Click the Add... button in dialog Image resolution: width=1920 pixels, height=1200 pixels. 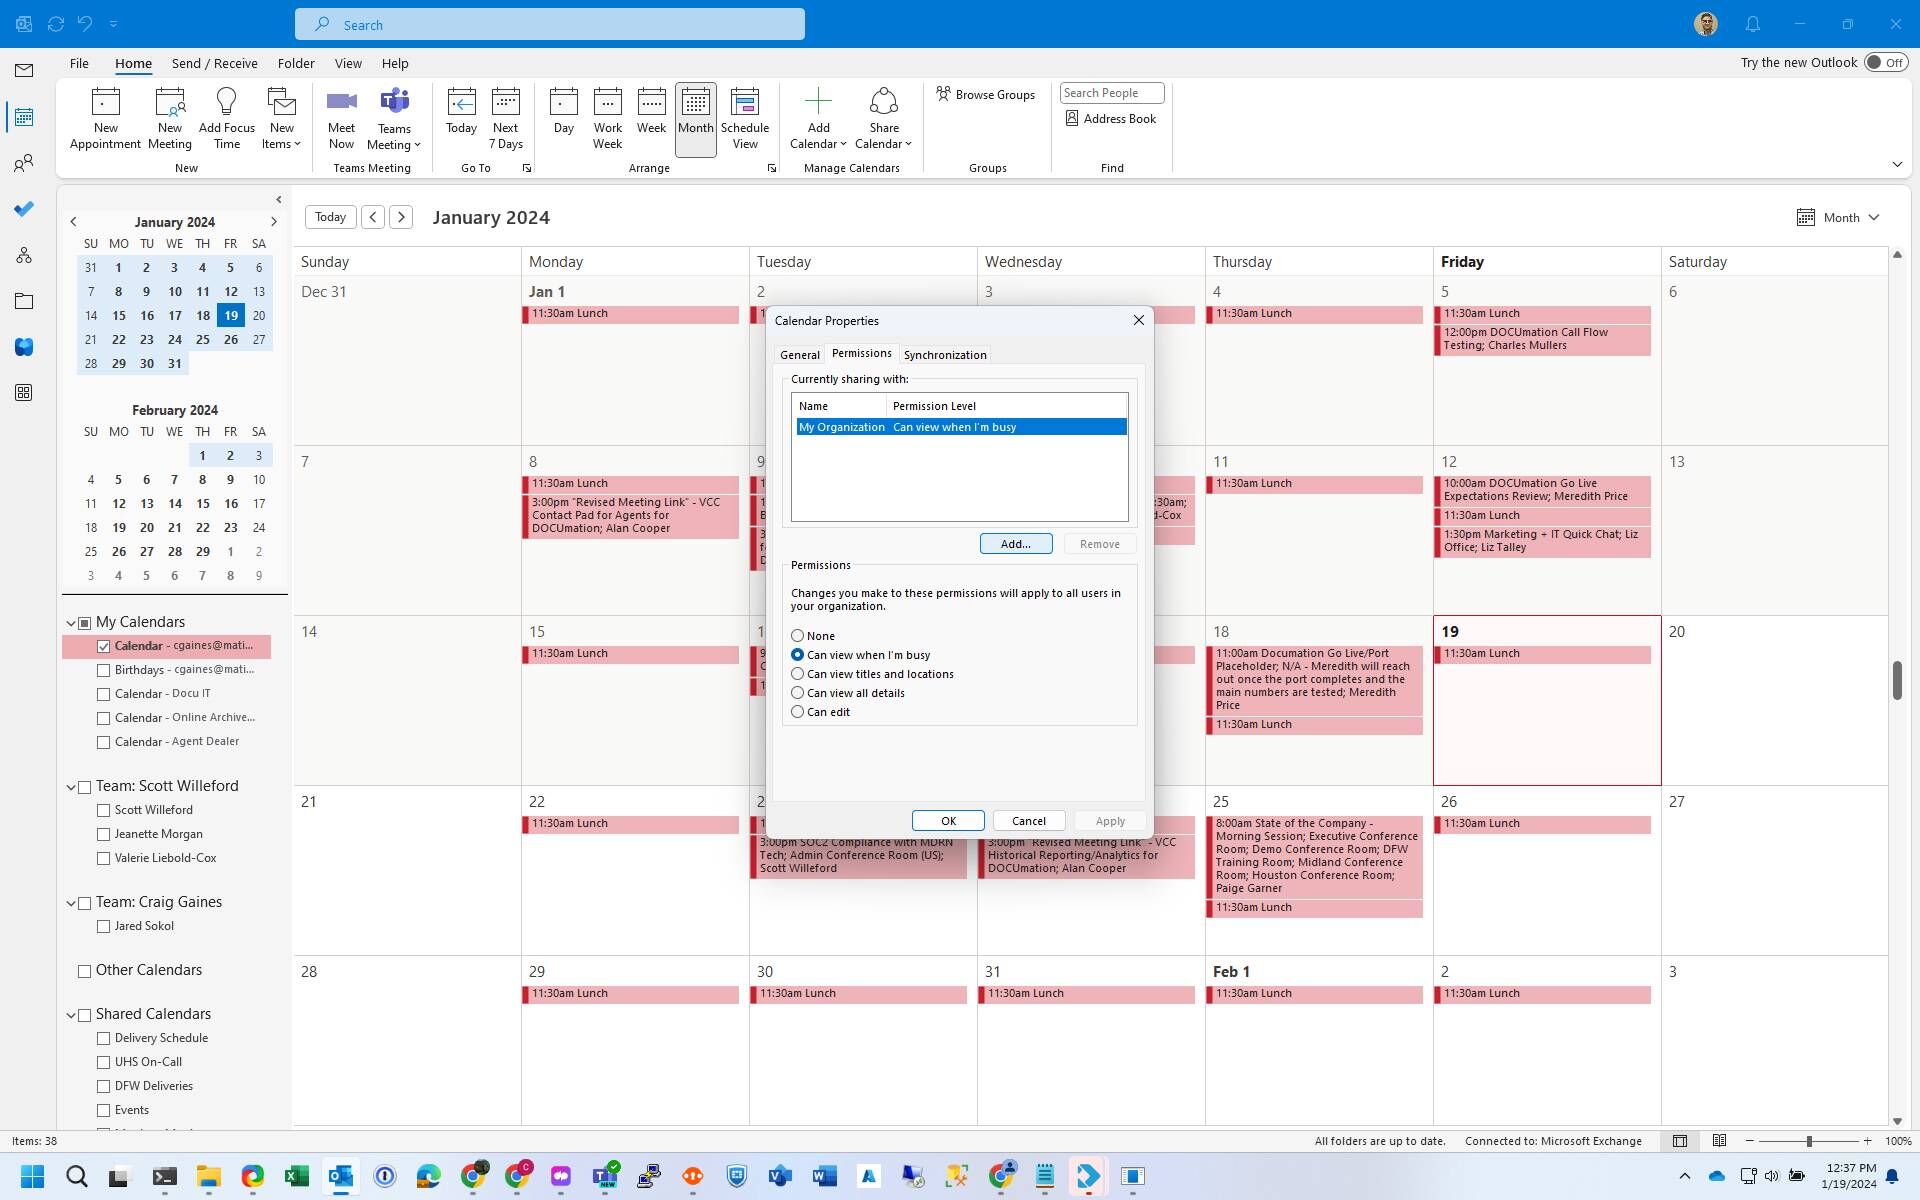(x=1015, y=544)
